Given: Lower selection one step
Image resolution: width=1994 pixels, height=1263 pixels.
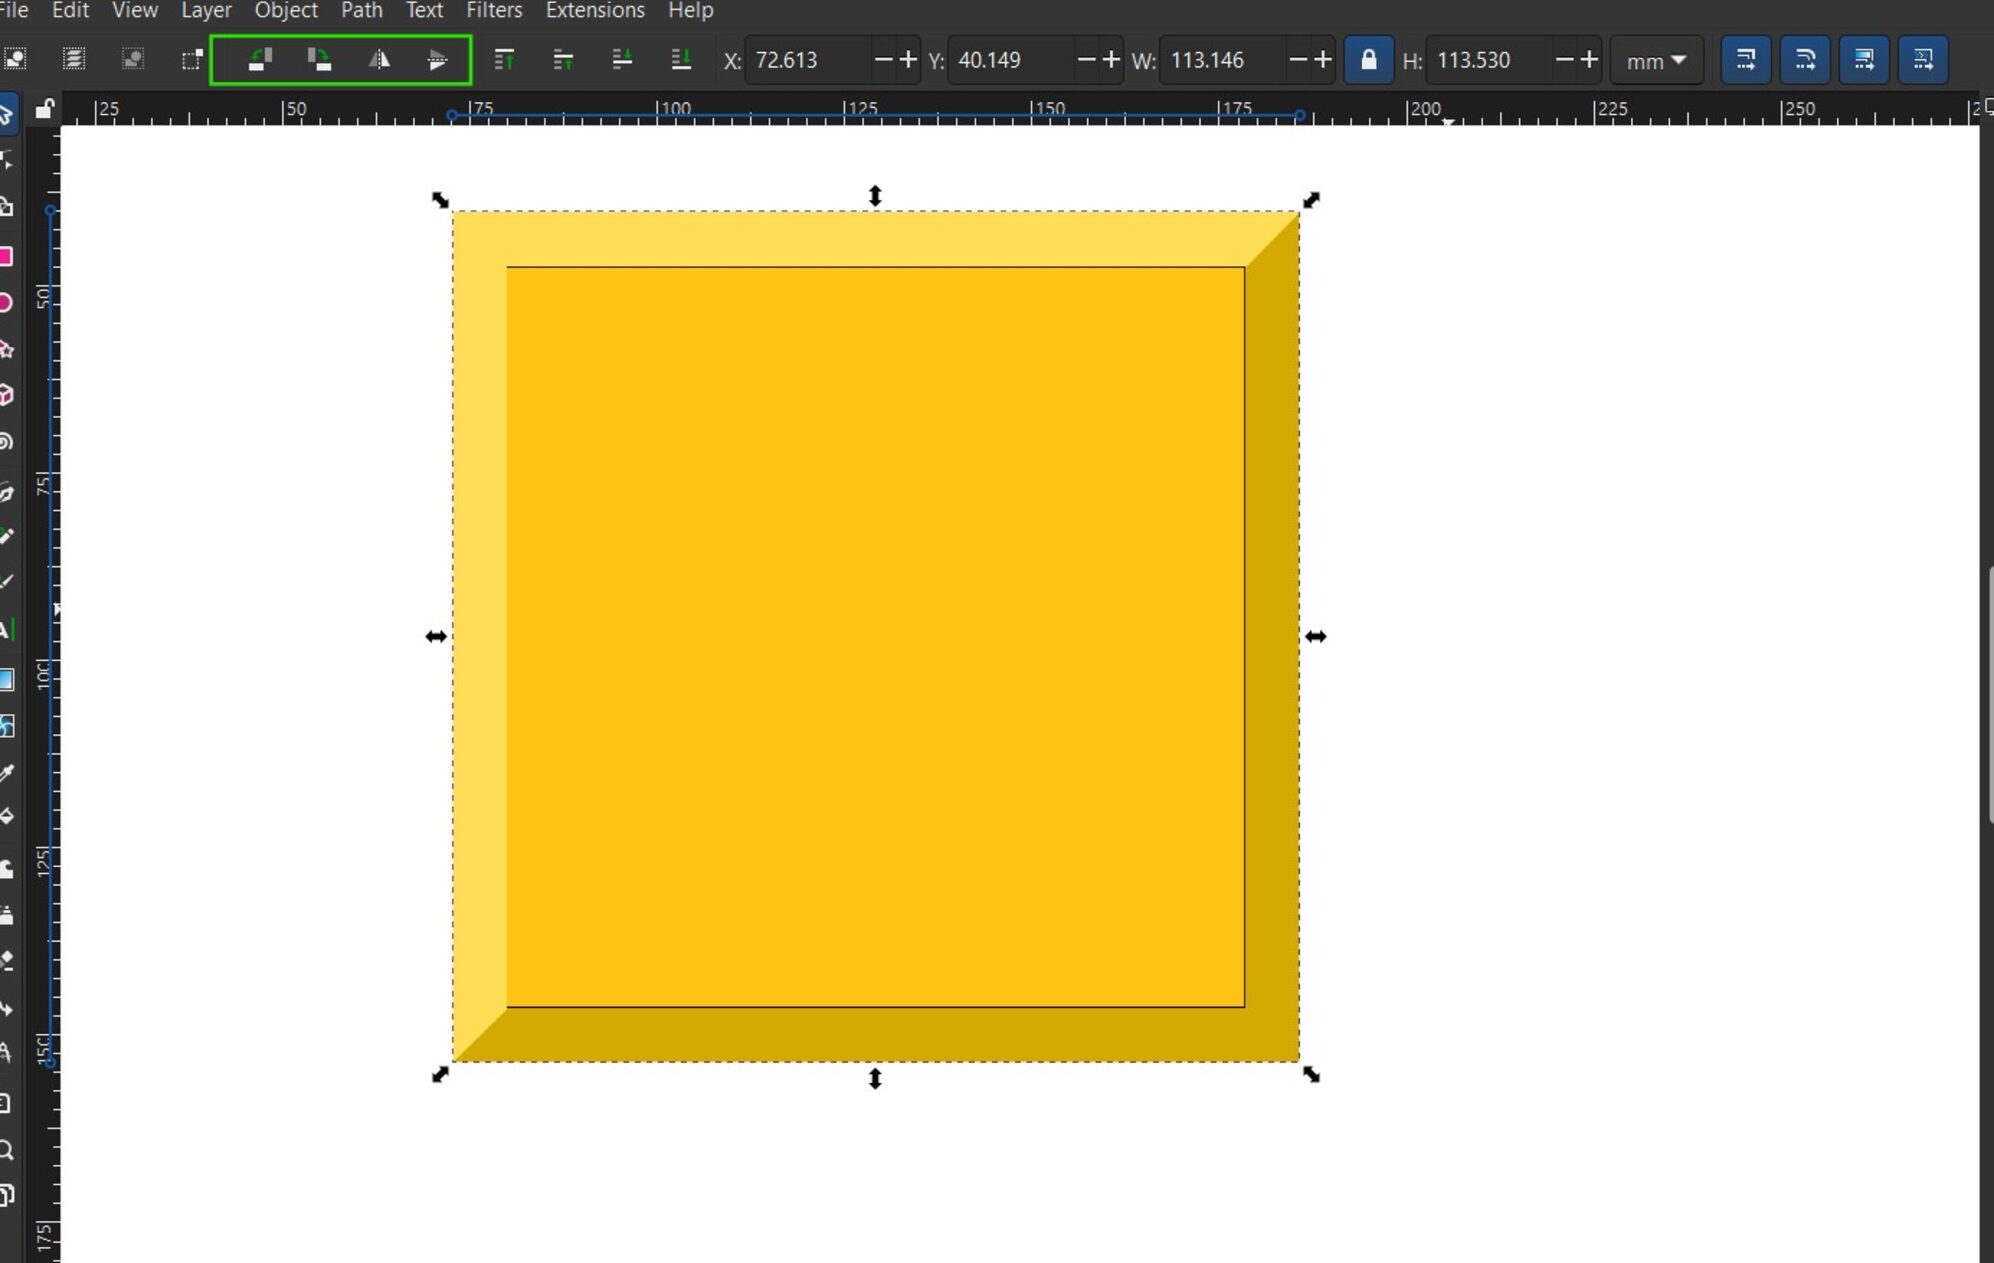Looking at the screenshot, I should click(x=622, y=60).
